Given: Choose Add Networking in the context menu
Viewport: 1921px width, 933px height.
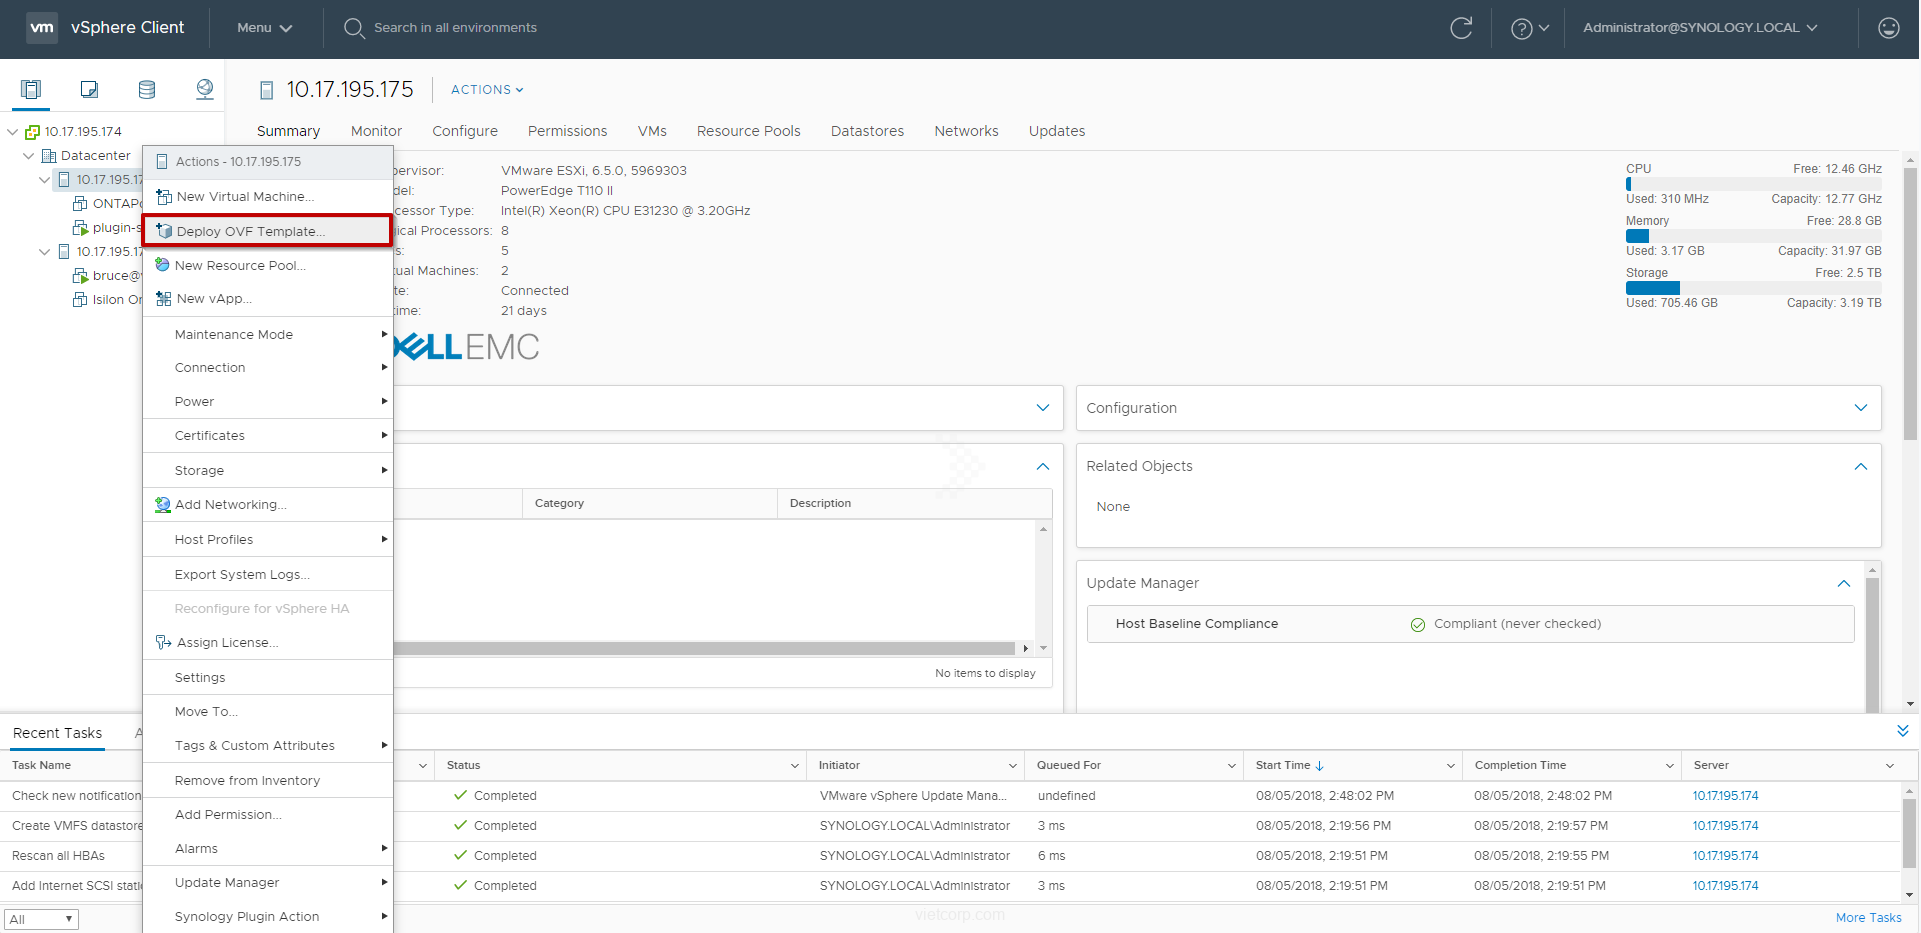Looking at the screenshot, I should 230,505.
